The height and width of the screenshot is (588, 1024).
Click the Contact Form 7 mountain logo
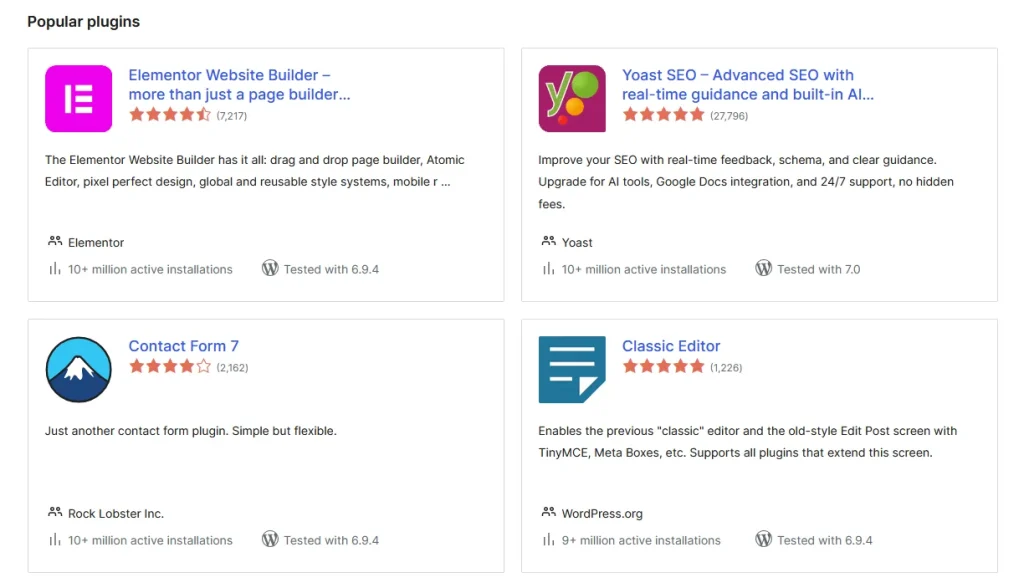(x=78, y=369)
